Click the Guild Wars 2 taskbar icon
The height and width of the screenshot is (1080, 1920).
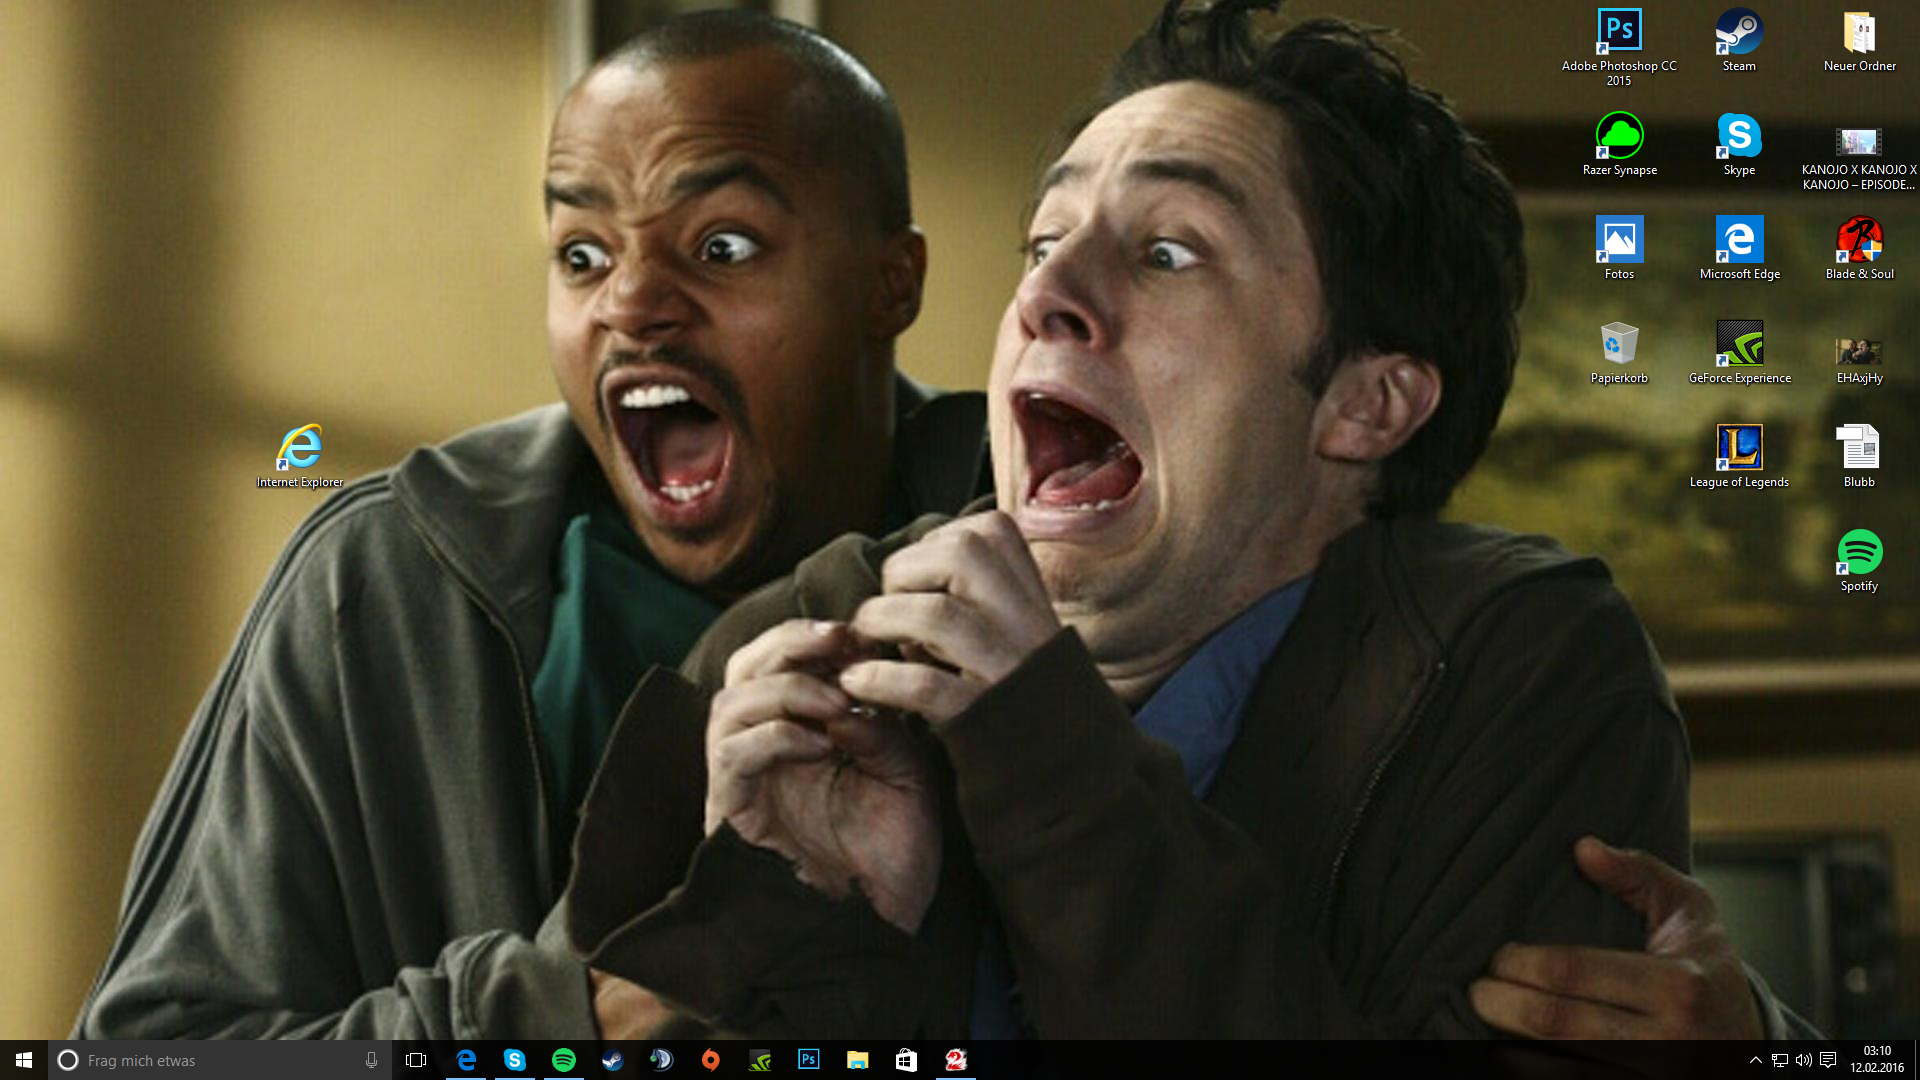pyautogui.click(x=956, y=1060)
